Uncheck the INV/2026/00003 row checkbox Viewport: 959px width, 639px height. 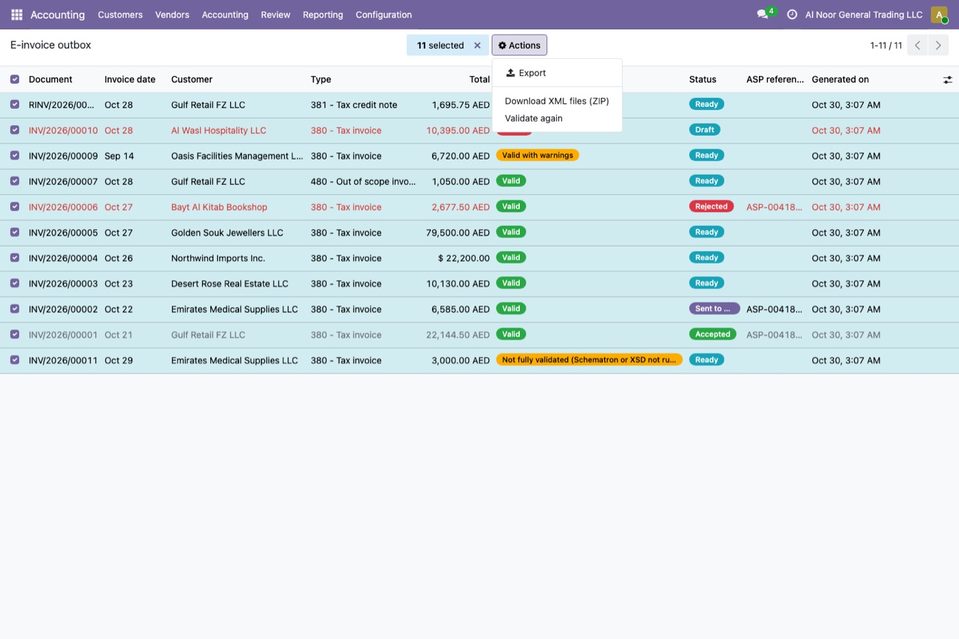15,284
